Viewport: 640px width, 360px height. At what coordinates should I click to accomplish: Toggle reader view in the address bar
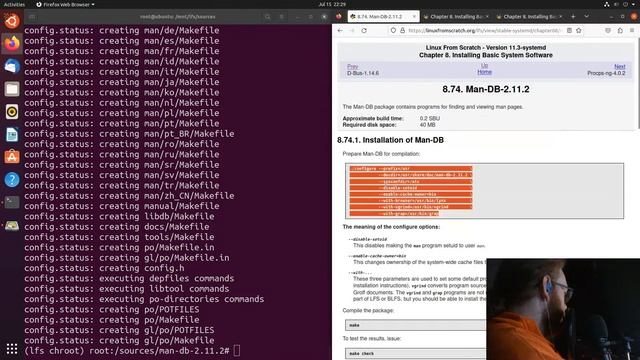[569, 31]
